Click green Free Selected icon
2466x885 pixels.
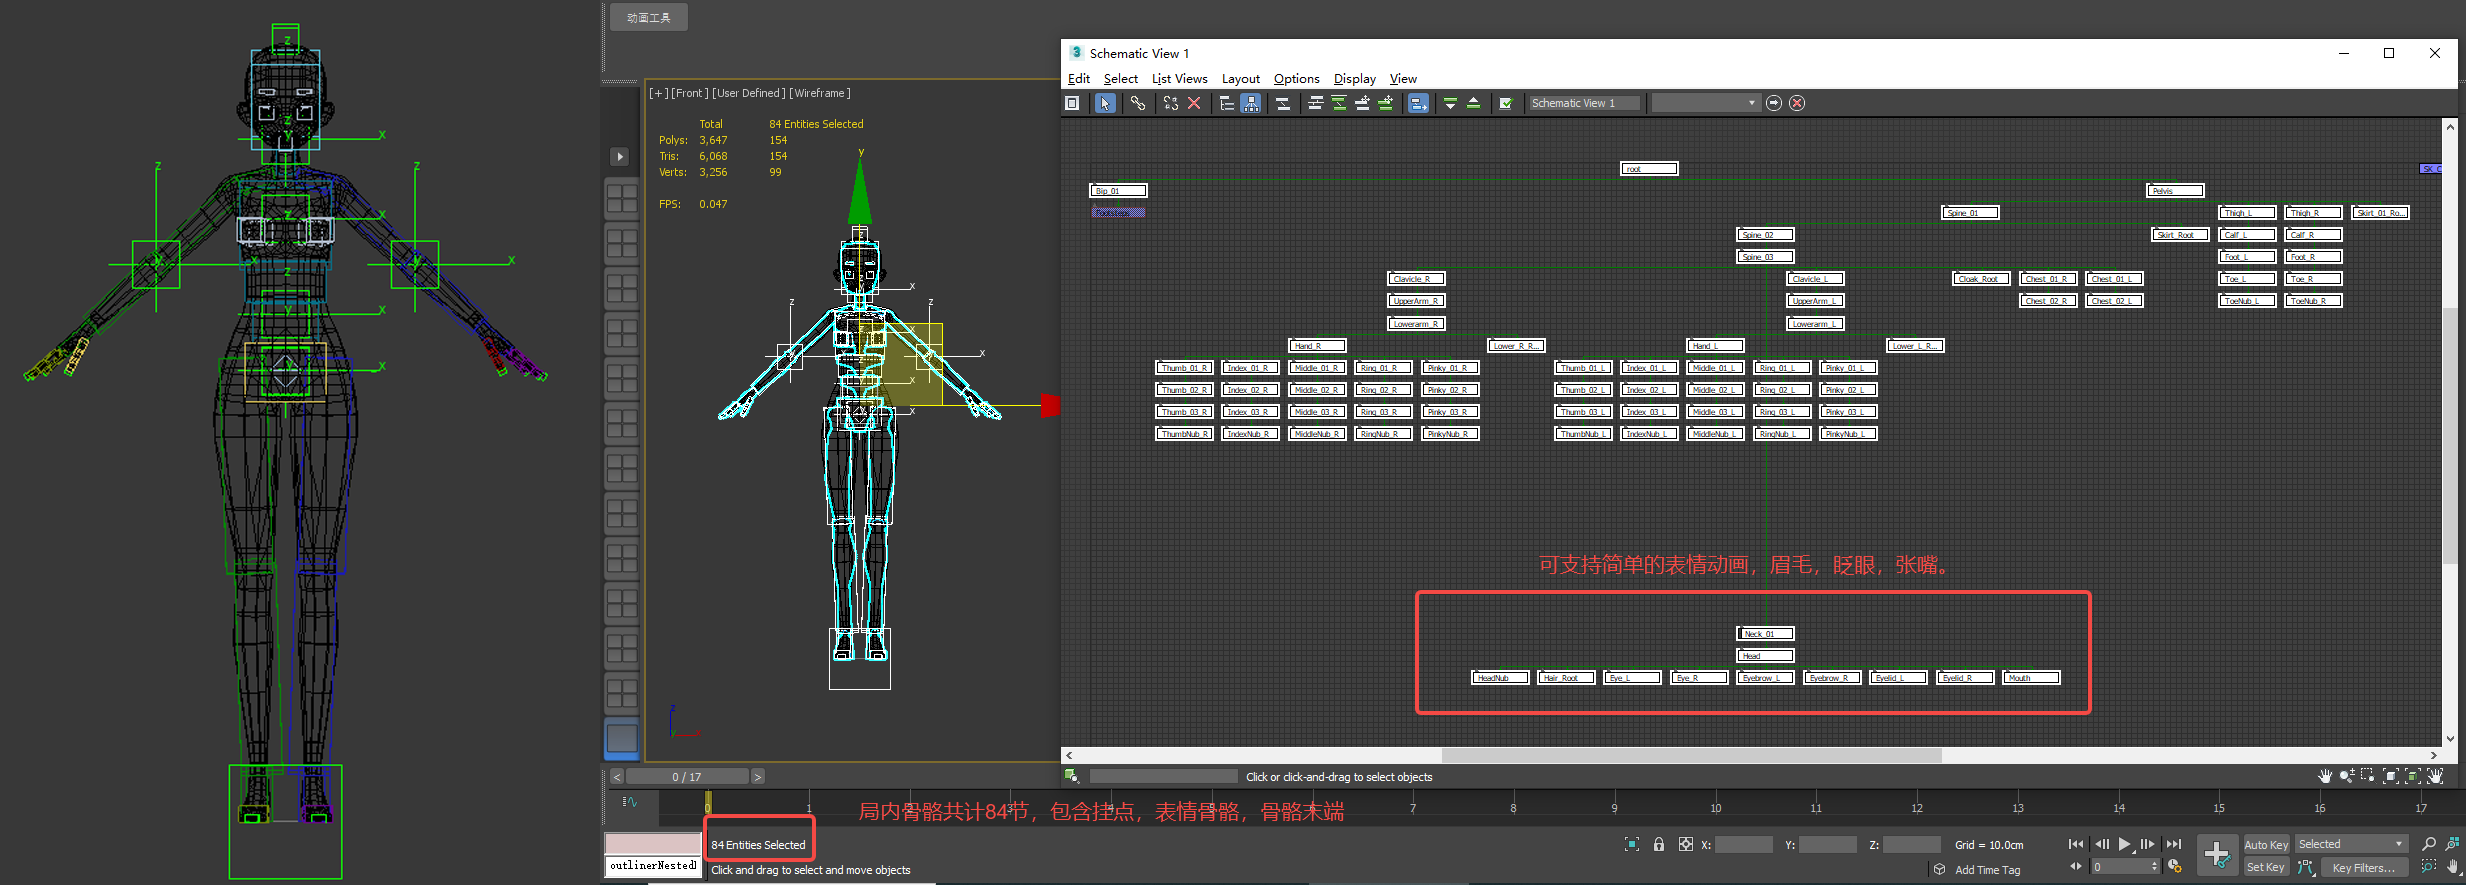(x=1385, y=103)
